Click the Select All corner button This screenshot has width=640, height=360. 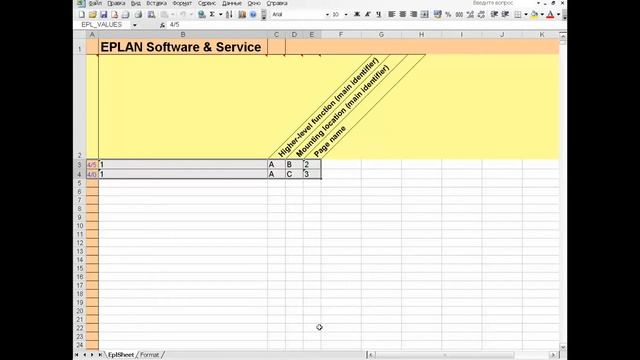click(80, 35)
